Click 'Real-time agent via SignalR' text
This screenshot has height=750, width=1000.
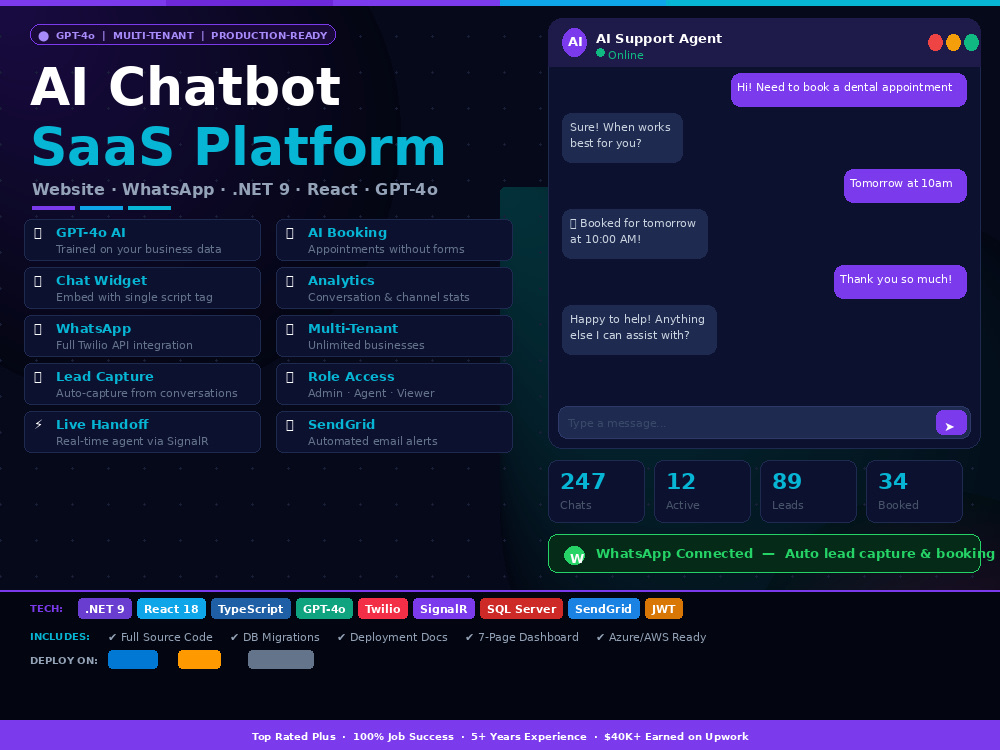pyautogui.click(x=132, y=441)
